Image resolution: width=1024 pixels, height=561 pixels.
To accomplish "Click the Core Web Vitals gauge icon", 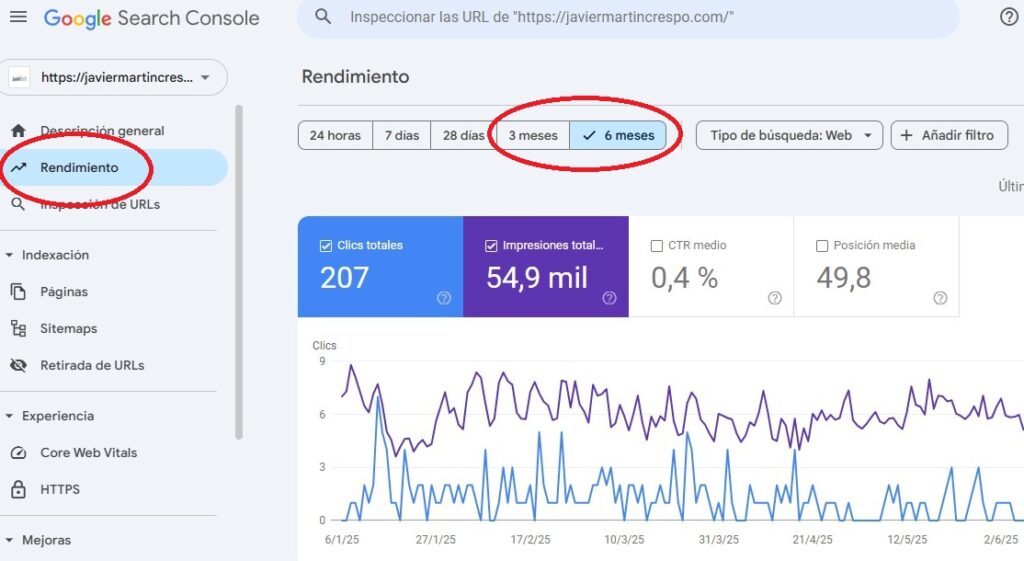I will click(18, 453).
